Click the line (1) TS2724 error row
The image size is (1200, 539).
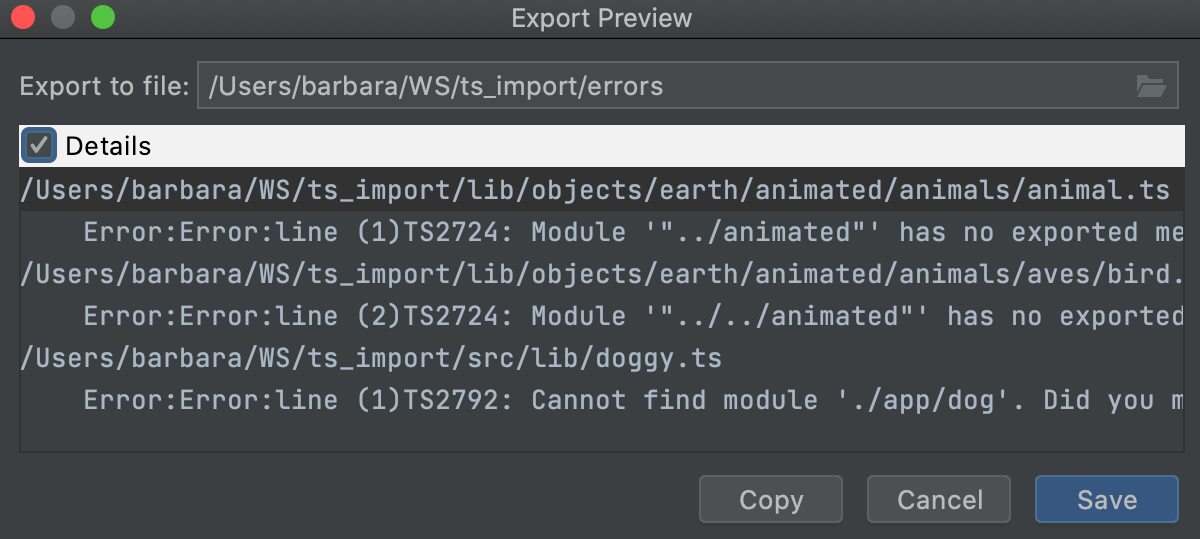630,232
